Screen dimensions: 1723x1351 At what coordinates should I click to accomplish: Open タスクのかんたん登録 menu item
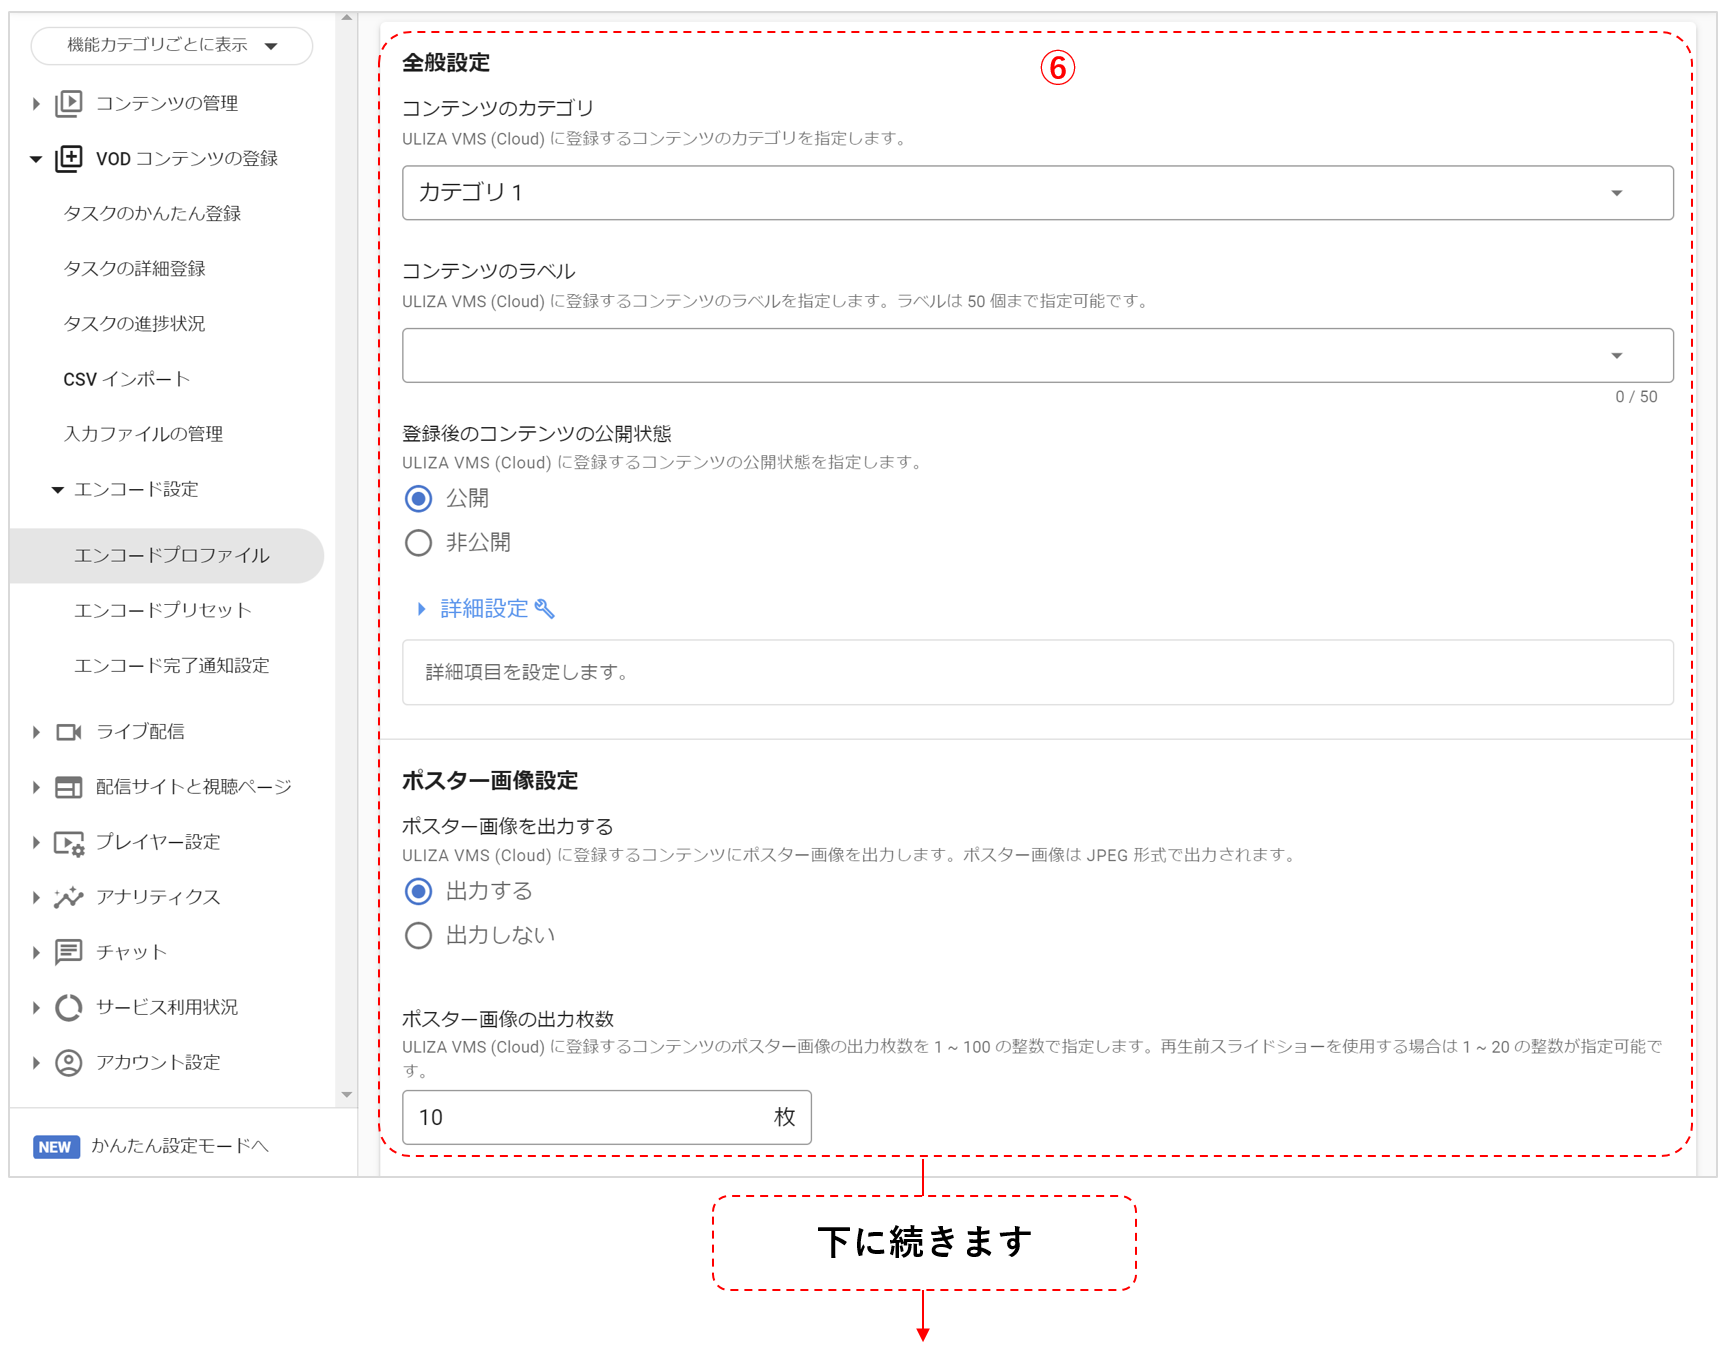tap(152, 213)
